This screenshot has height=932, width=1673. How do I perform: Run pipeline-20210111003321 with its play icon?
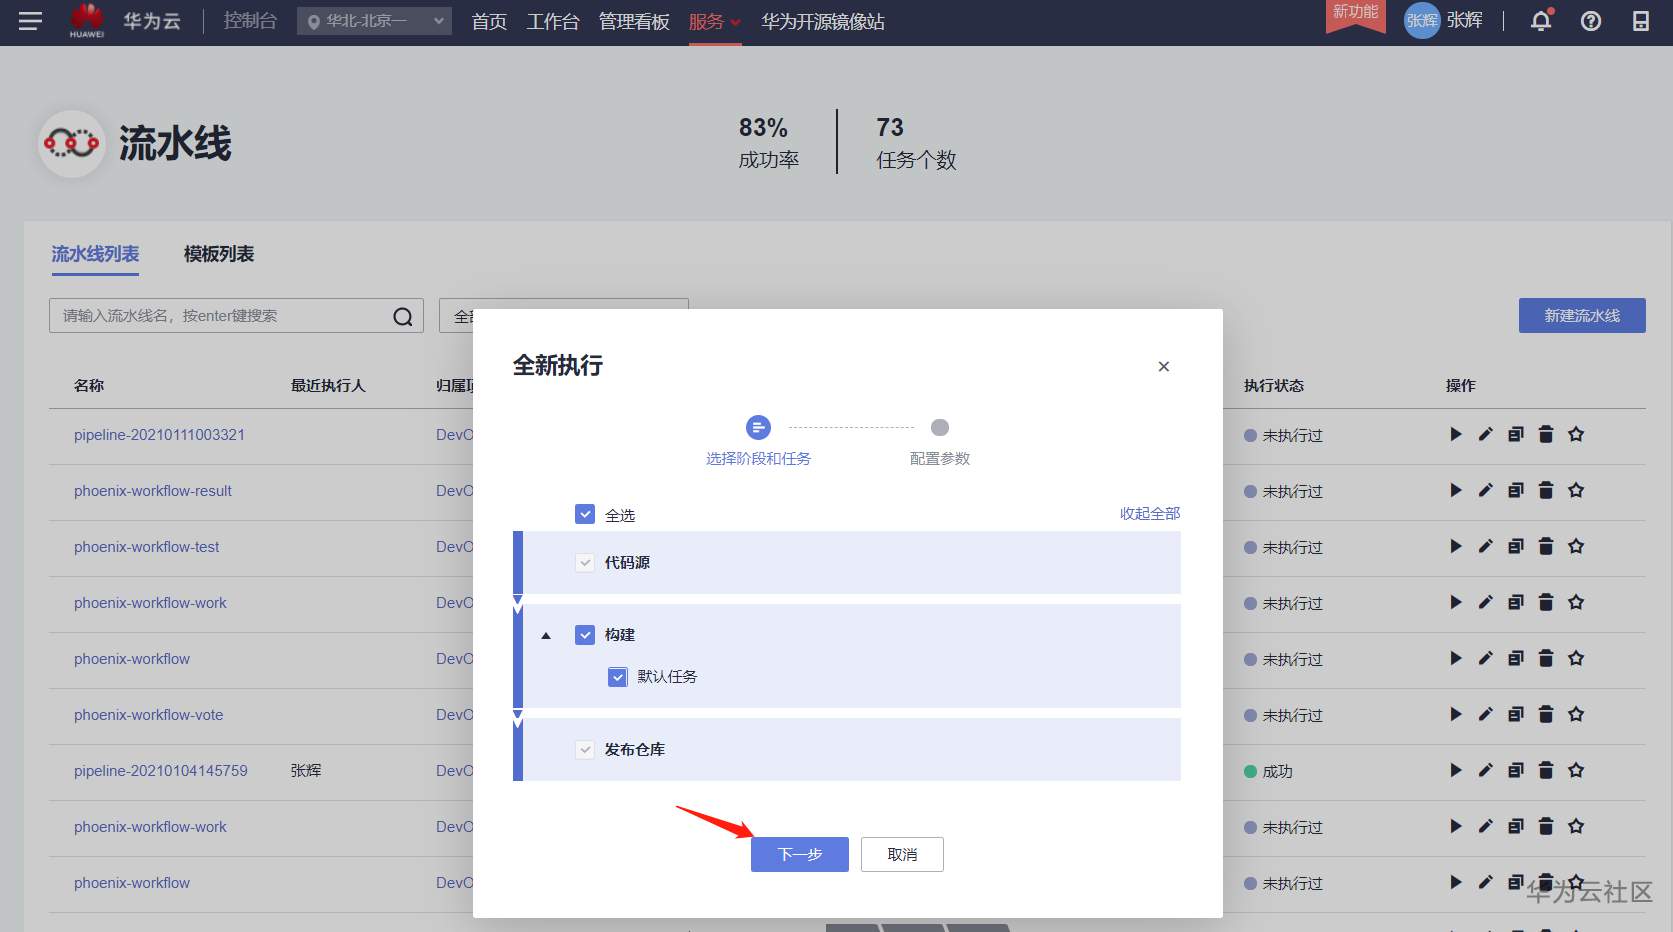pos(1456,434)
